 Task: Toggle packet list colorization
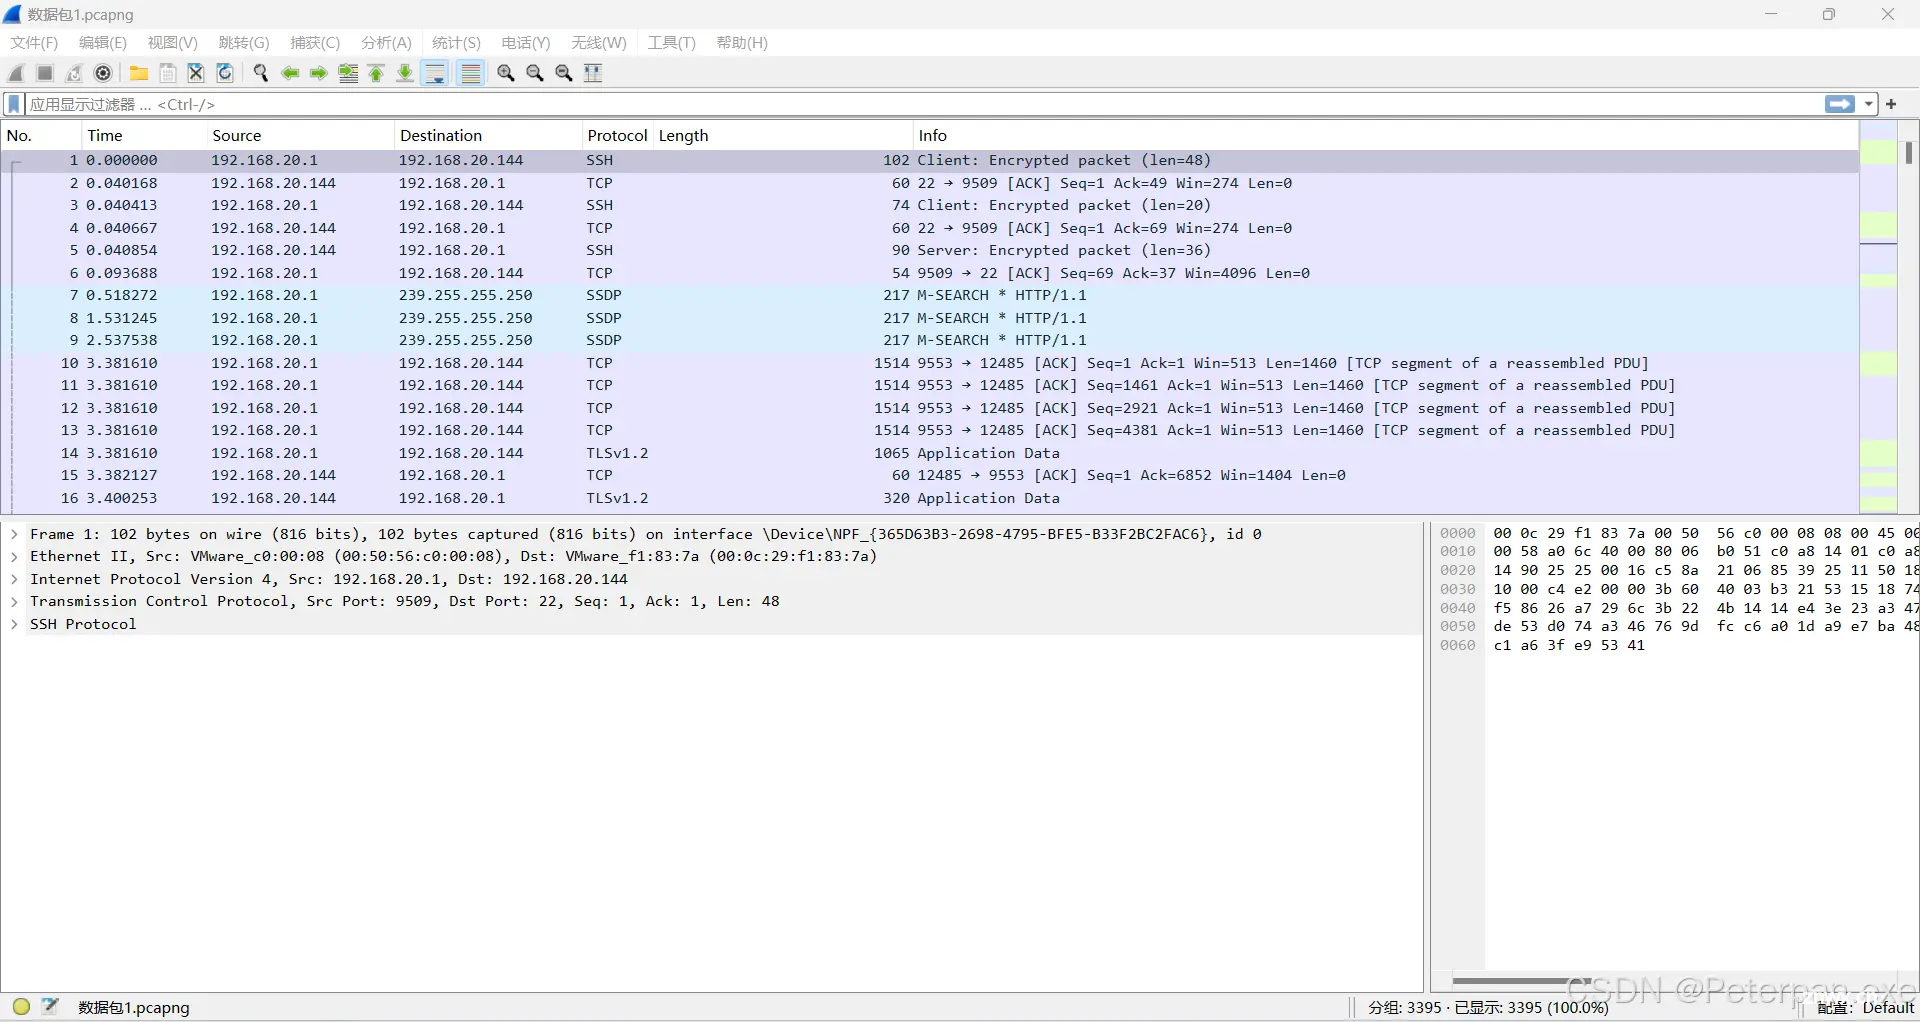[471, 73]
